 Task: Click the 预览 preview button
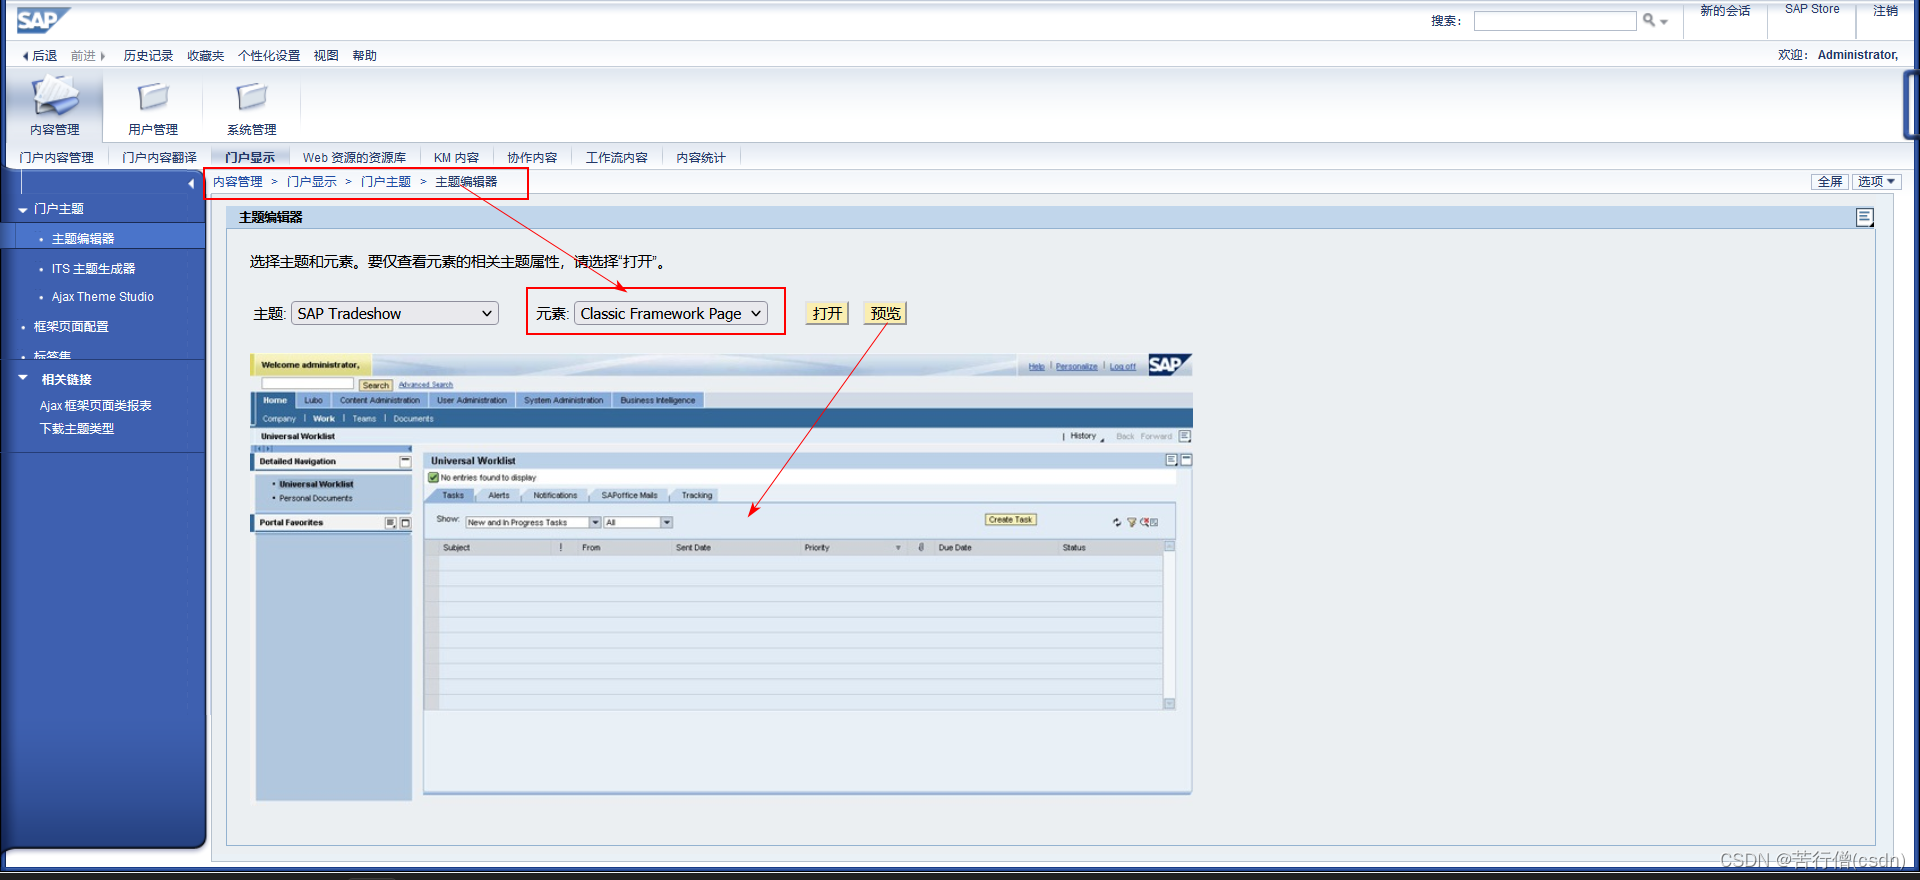click(x=885, y=313)
